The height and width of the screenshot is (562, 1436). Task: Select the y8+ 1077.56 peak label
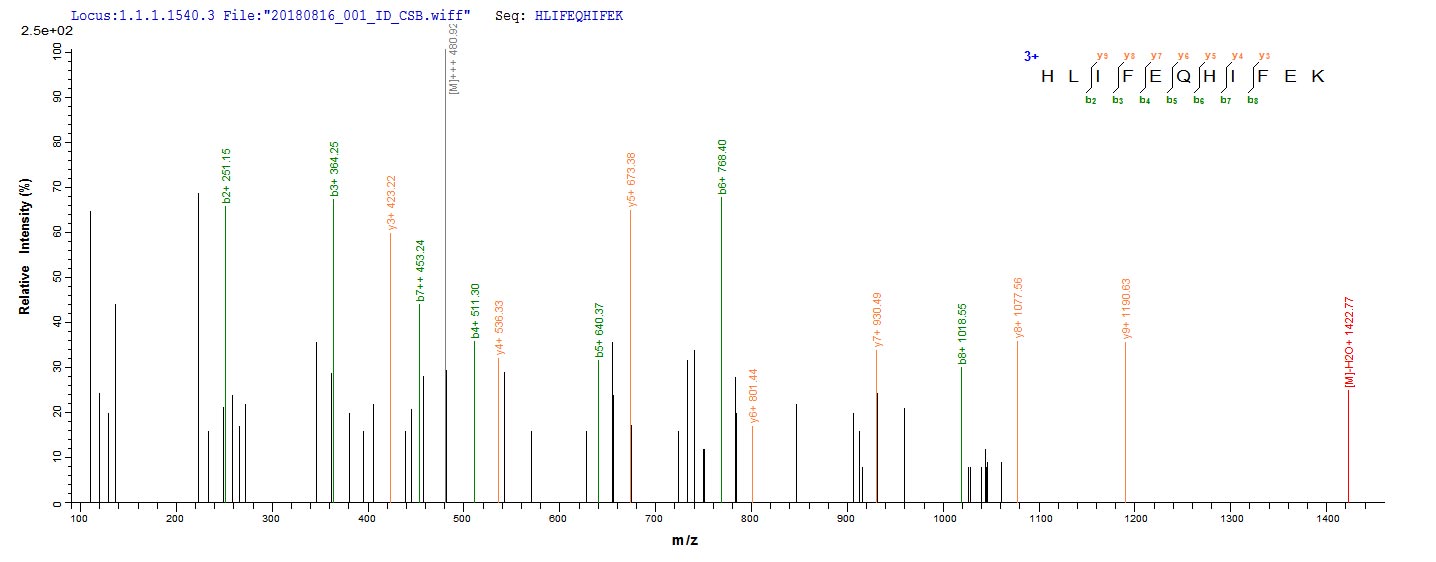pyautogui.click(x=1019, y=310)
